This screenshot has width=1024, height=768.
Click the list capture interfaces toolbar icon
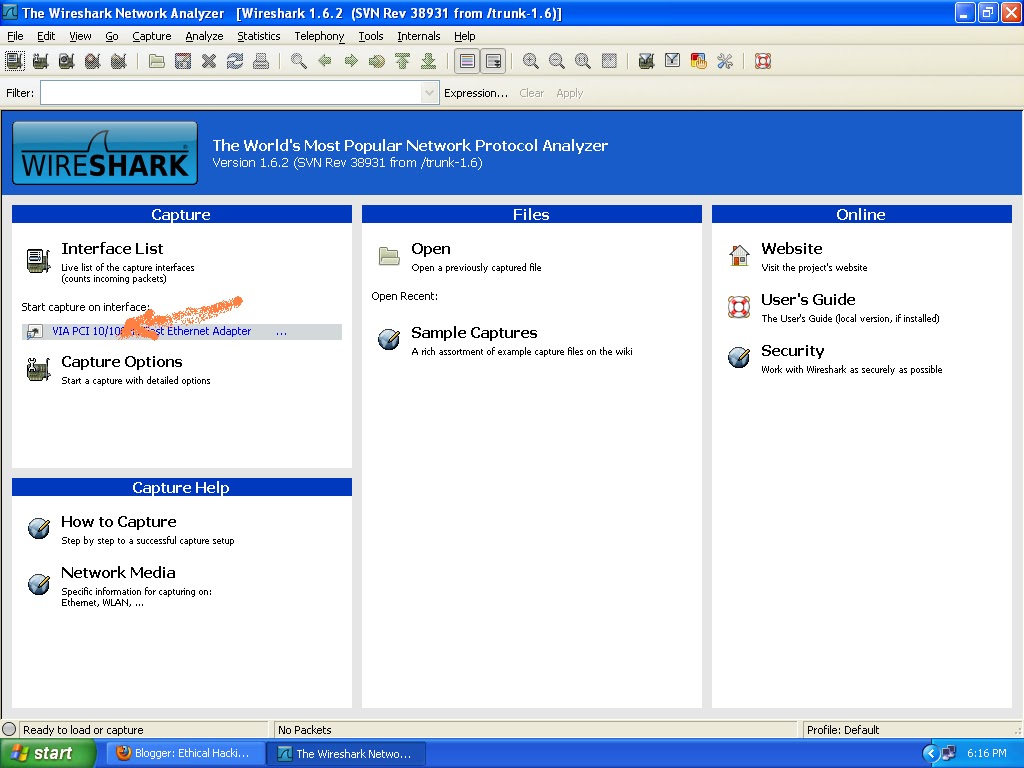pyautogui.click(x=14, y=61)
